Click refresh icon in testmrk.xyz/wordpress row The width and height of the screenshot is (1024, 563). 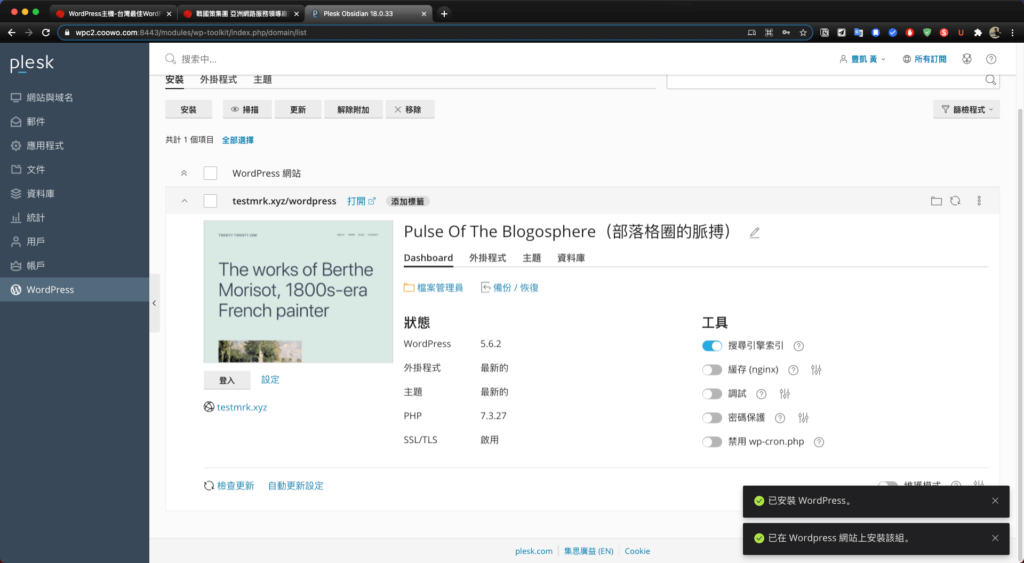coord(955,201)
